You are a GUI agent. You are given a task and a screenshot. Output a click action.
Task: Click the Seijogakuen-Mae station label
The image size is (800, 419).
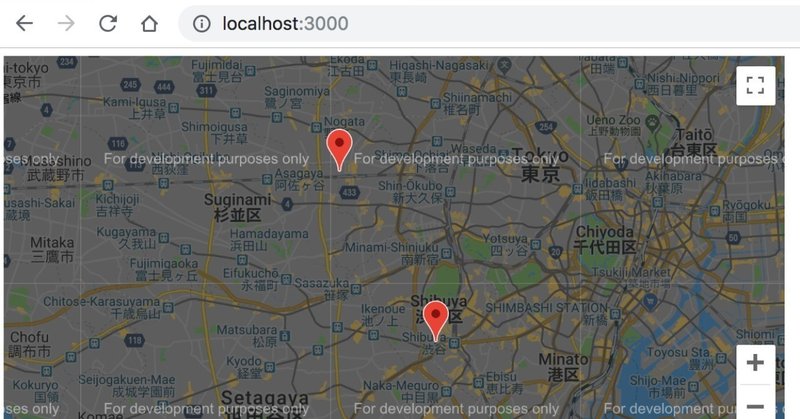tap(127, 385)
